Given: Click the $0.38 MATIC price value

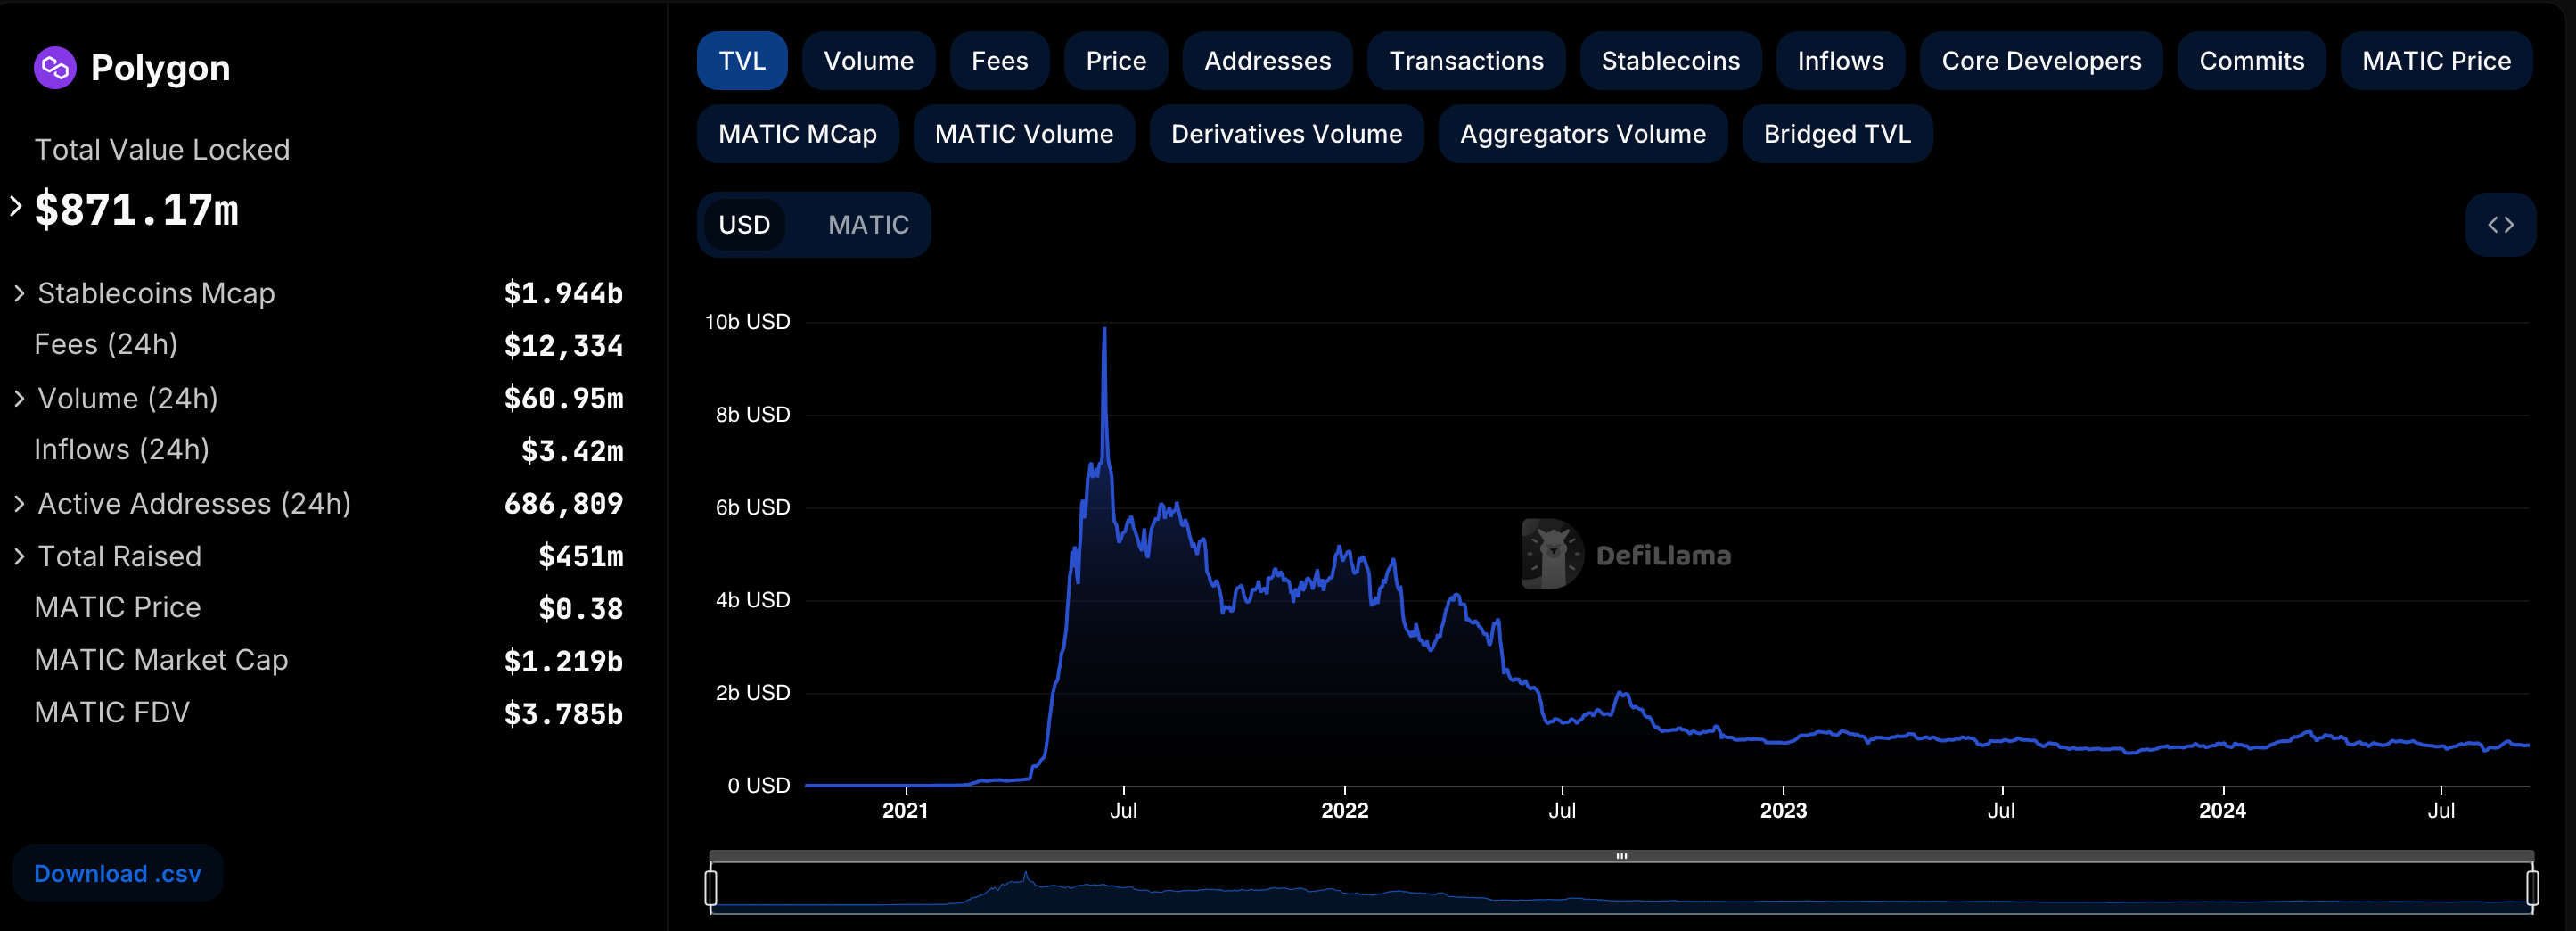Looking at the screenshot, I should point(580,609).
